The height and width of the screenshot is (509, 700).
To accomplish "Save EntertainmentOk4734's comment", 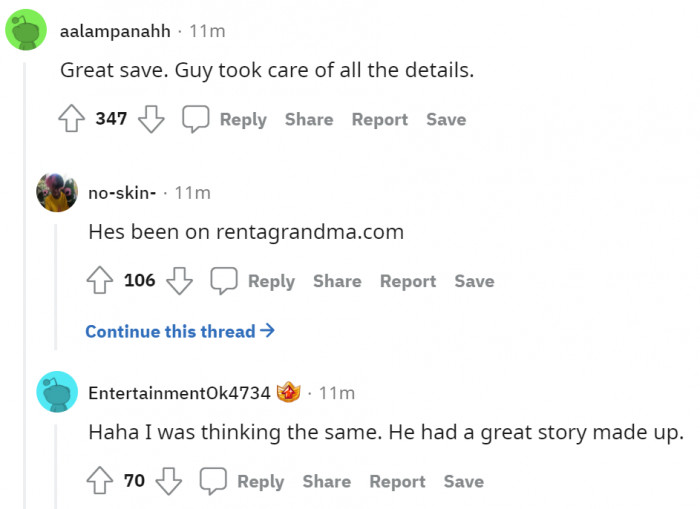I will pos(464,481).
